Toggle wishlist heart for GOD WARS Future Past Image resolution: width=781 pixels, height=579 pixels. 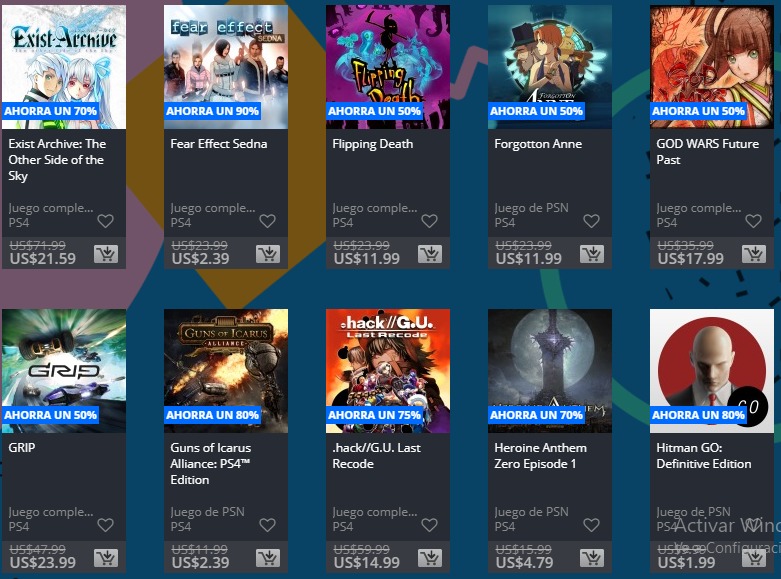[753, 221]
